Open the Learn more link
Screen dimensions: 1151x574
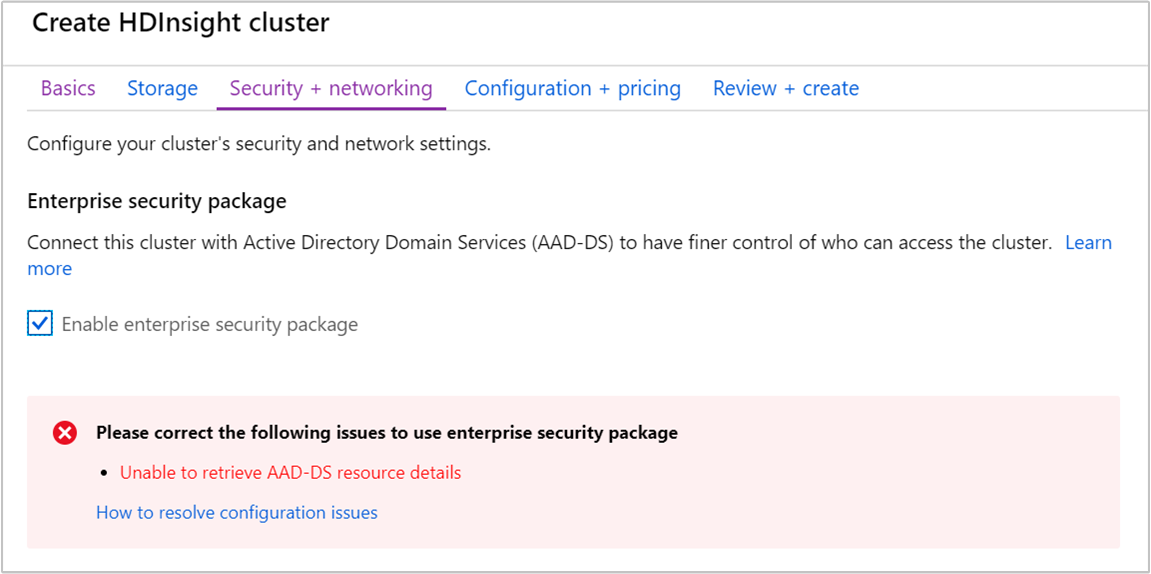(1088, 243)
